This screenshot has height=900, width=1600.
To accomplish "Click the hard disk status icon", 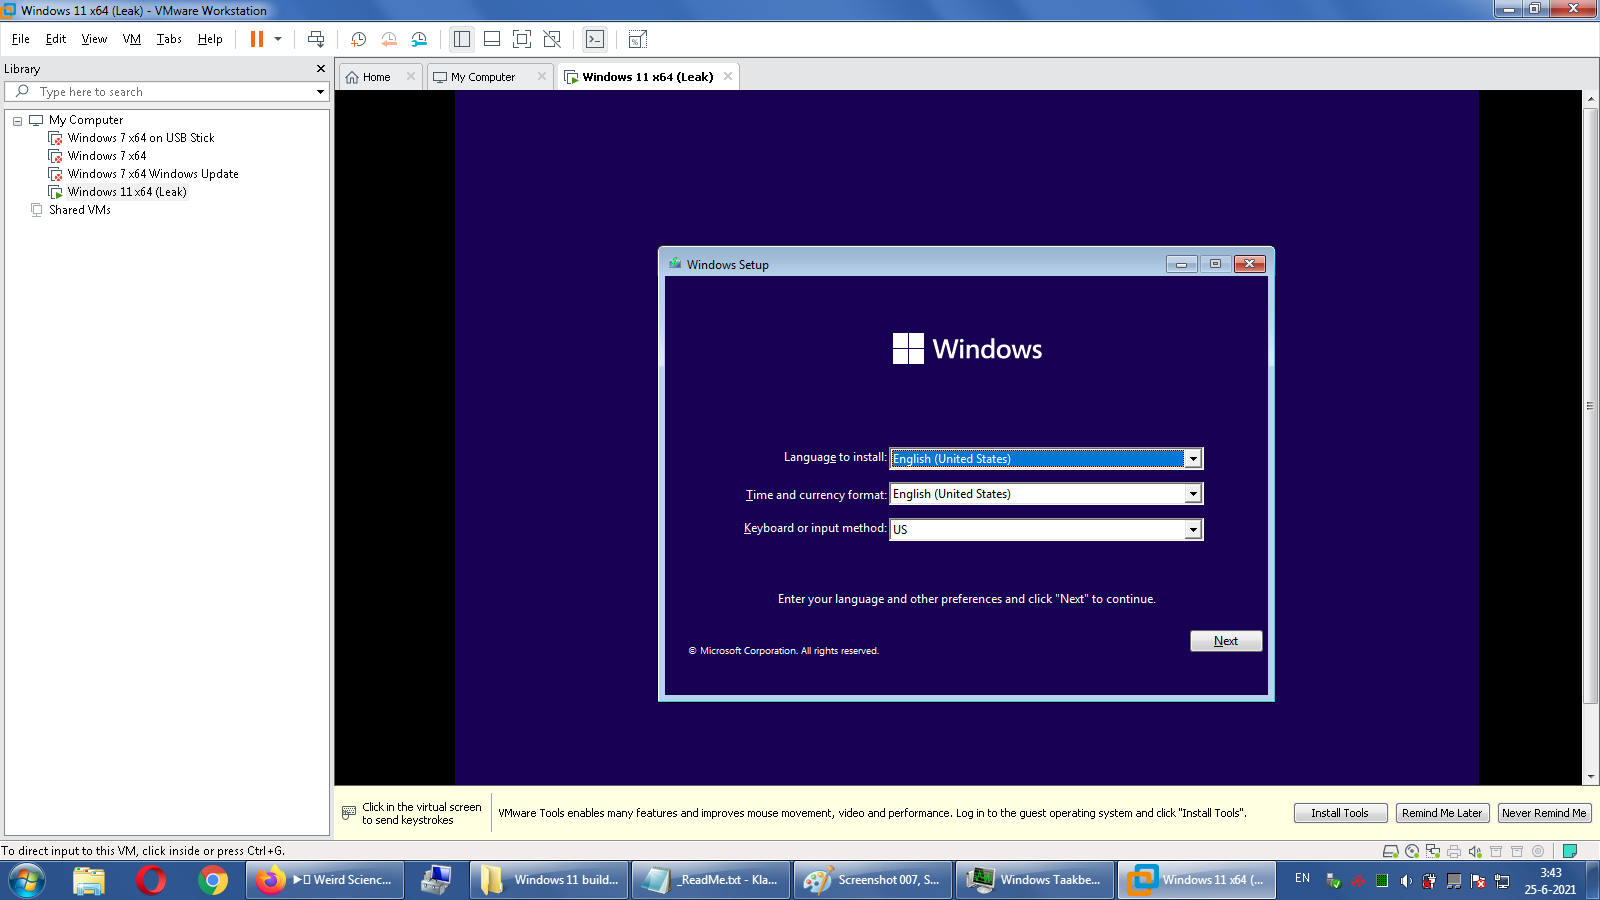I will coord(1390,851).
